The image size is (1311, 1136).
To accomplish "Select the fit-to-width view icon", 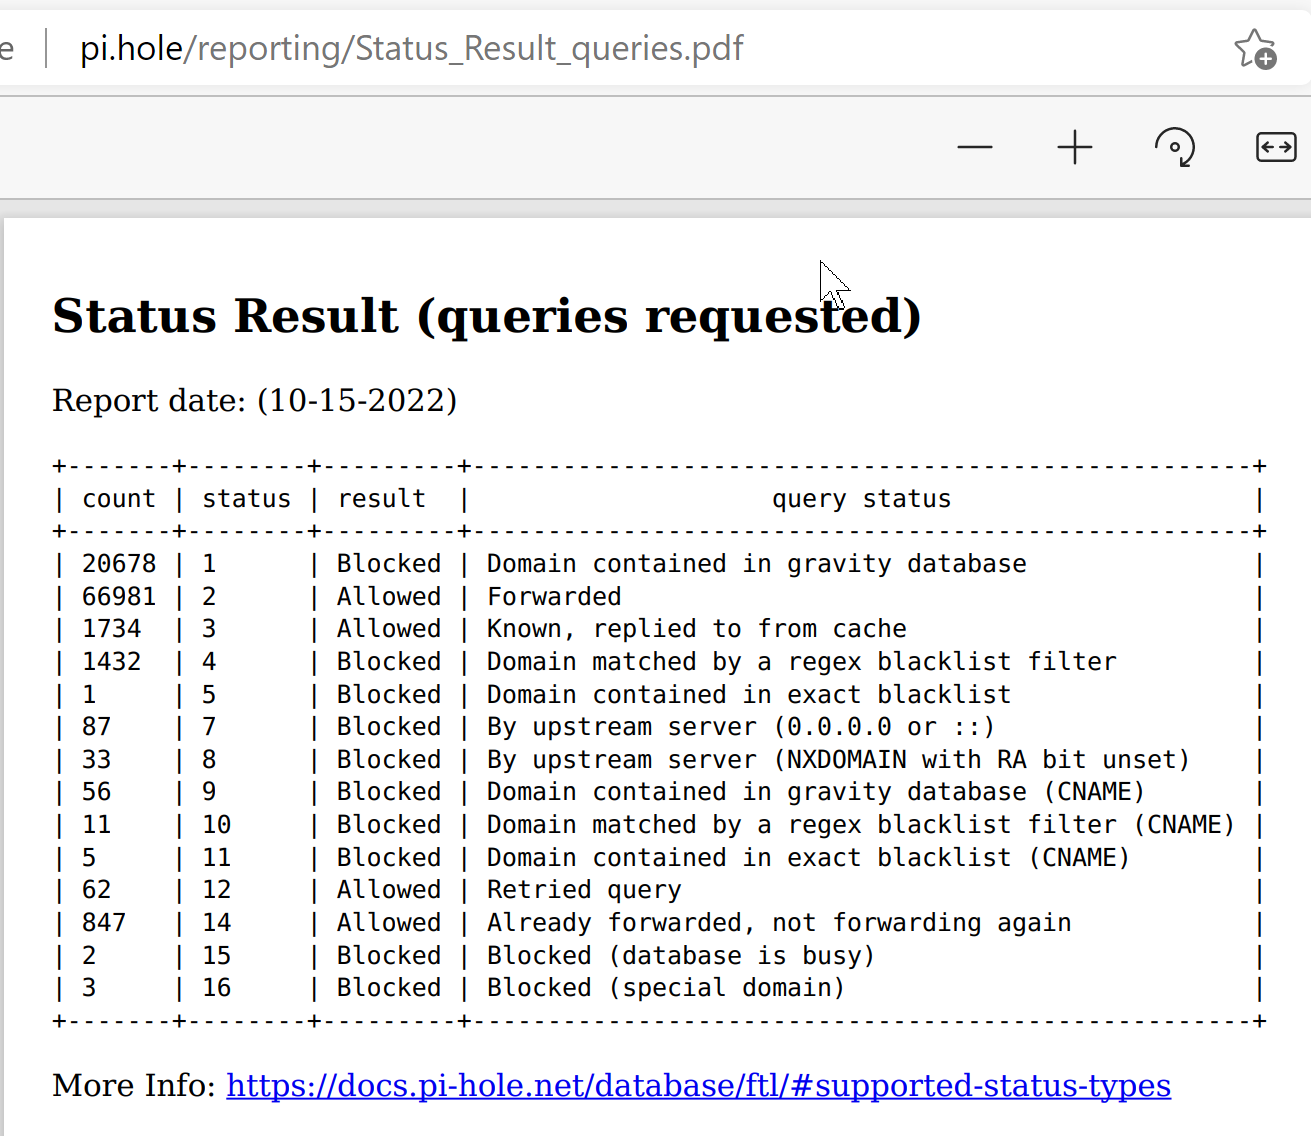I will click(1275, 147).
